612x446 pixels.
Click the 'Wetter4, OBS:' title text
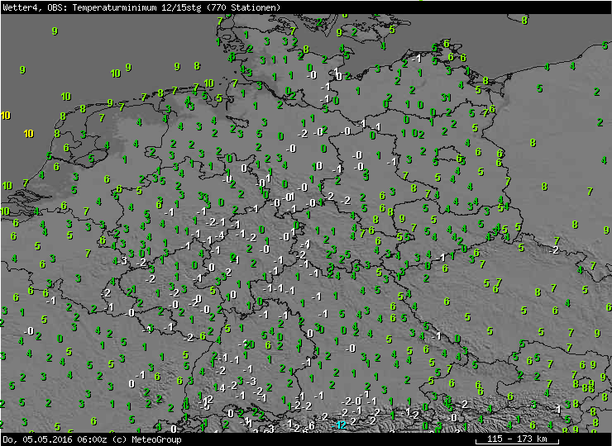(x=36, y=8)
